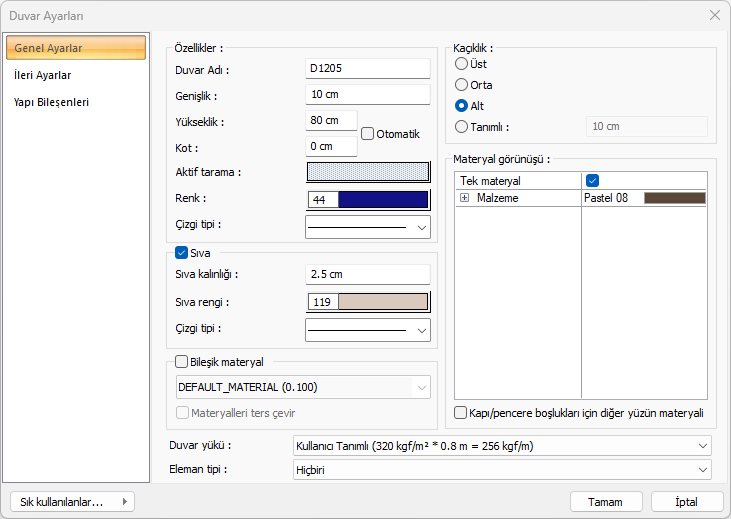Click the Pastel 08 brown material swatch
Screen dimensions: 731x519
(x=674, y=199)
